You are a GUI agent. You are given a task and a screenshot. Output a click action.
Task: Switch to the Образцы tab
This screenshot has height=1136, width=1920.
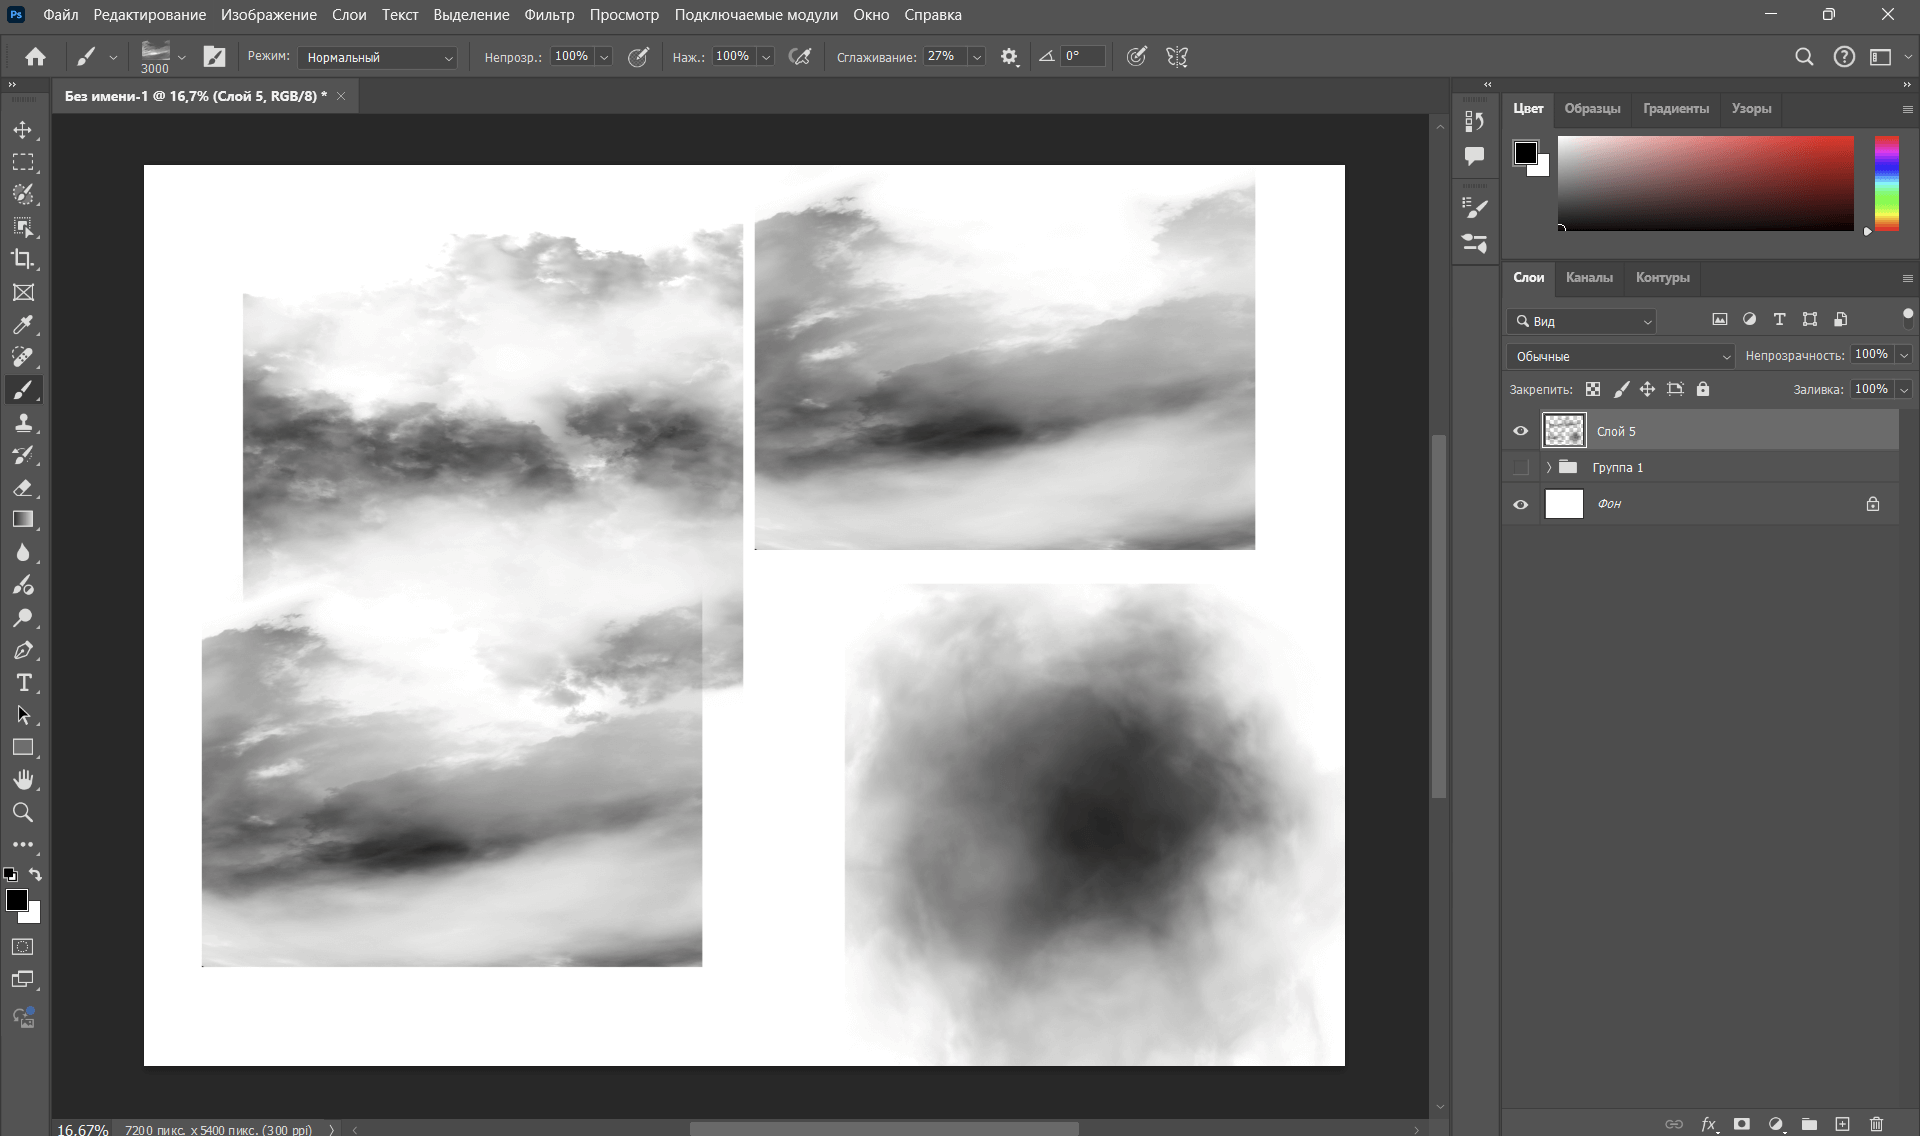[1592, 109]
